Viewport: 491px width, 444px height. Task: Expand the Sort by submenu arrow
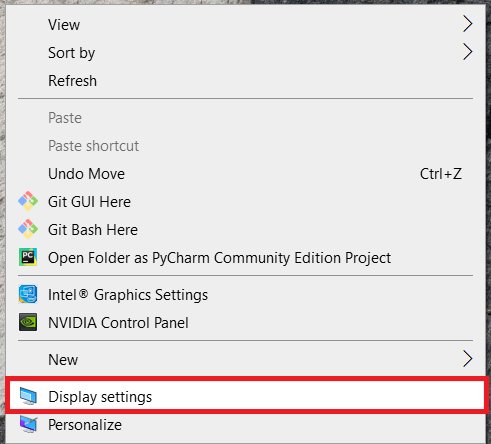tap(468, 52)
